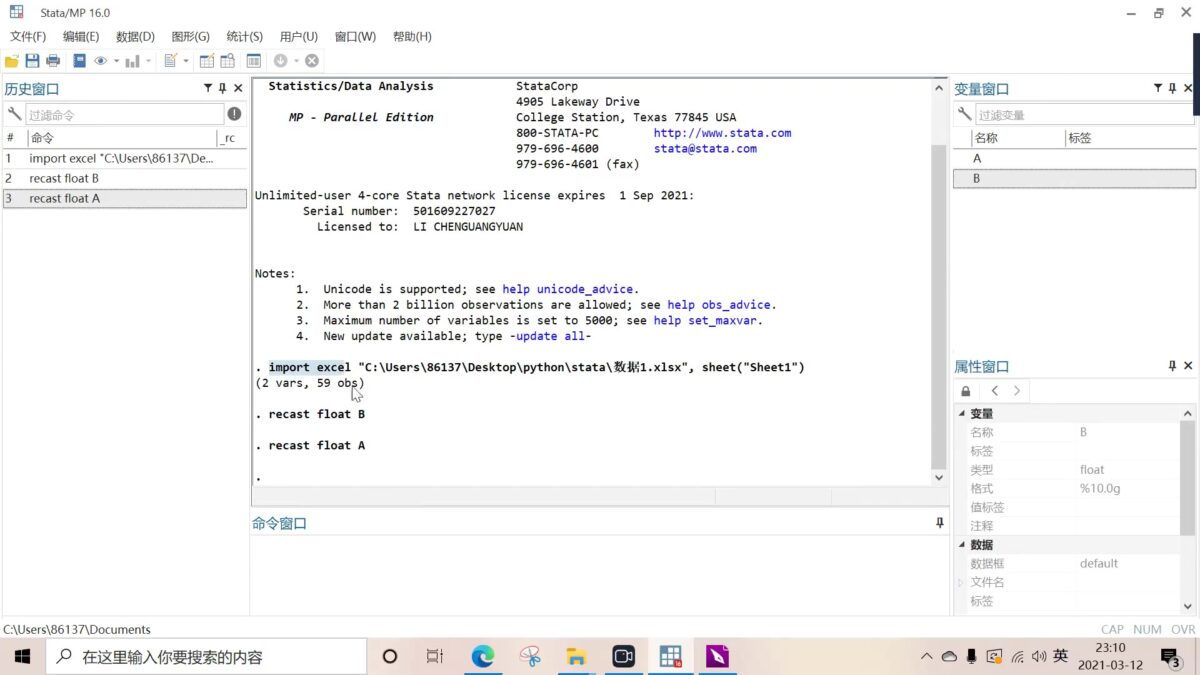The image size is (1200, 675).
Task: Toggle the pin icon of 历史窗口
Action: tap(223, 88)
